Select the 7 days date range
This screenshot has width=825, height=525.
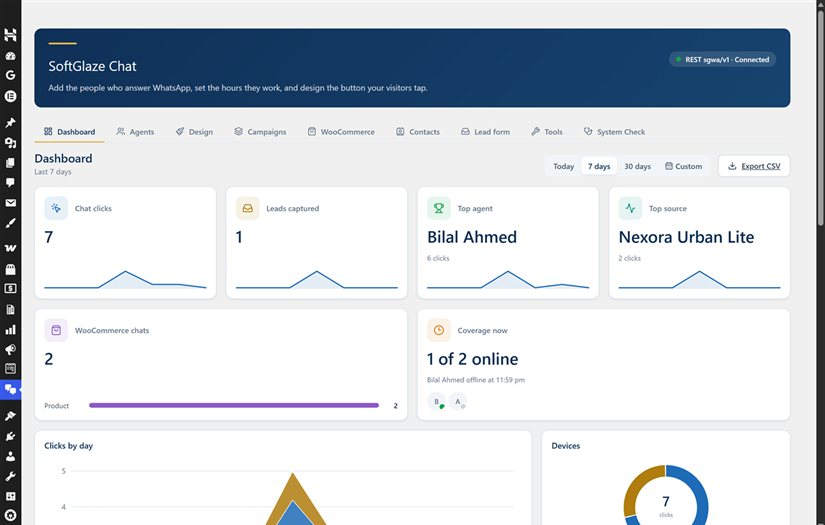tap(599, 166)
